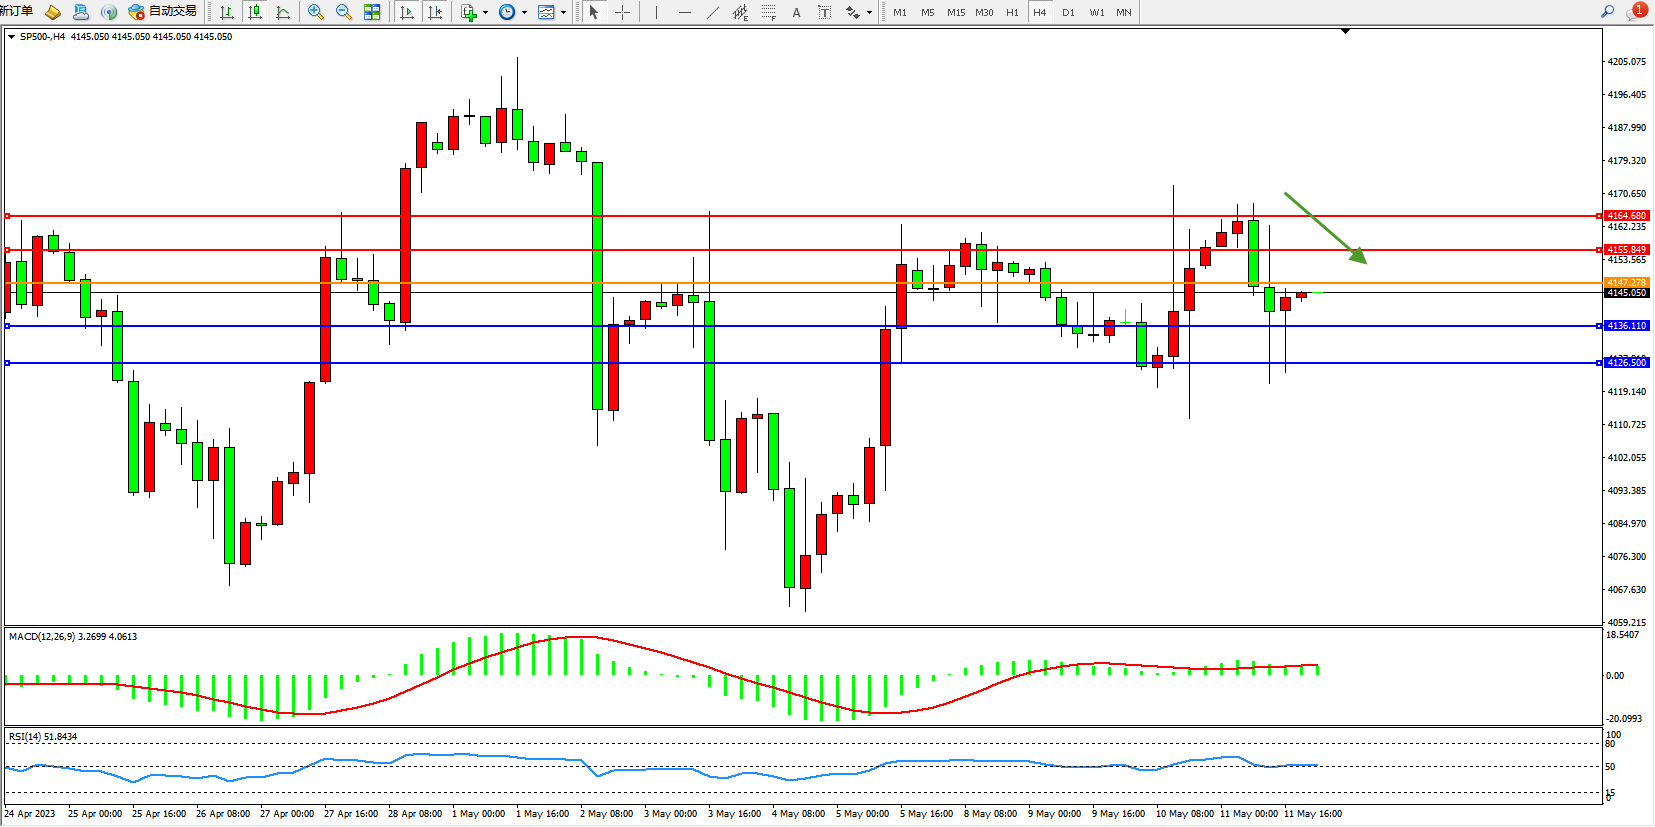Click the Zoom In magnifier icon

tap(315, 12)
